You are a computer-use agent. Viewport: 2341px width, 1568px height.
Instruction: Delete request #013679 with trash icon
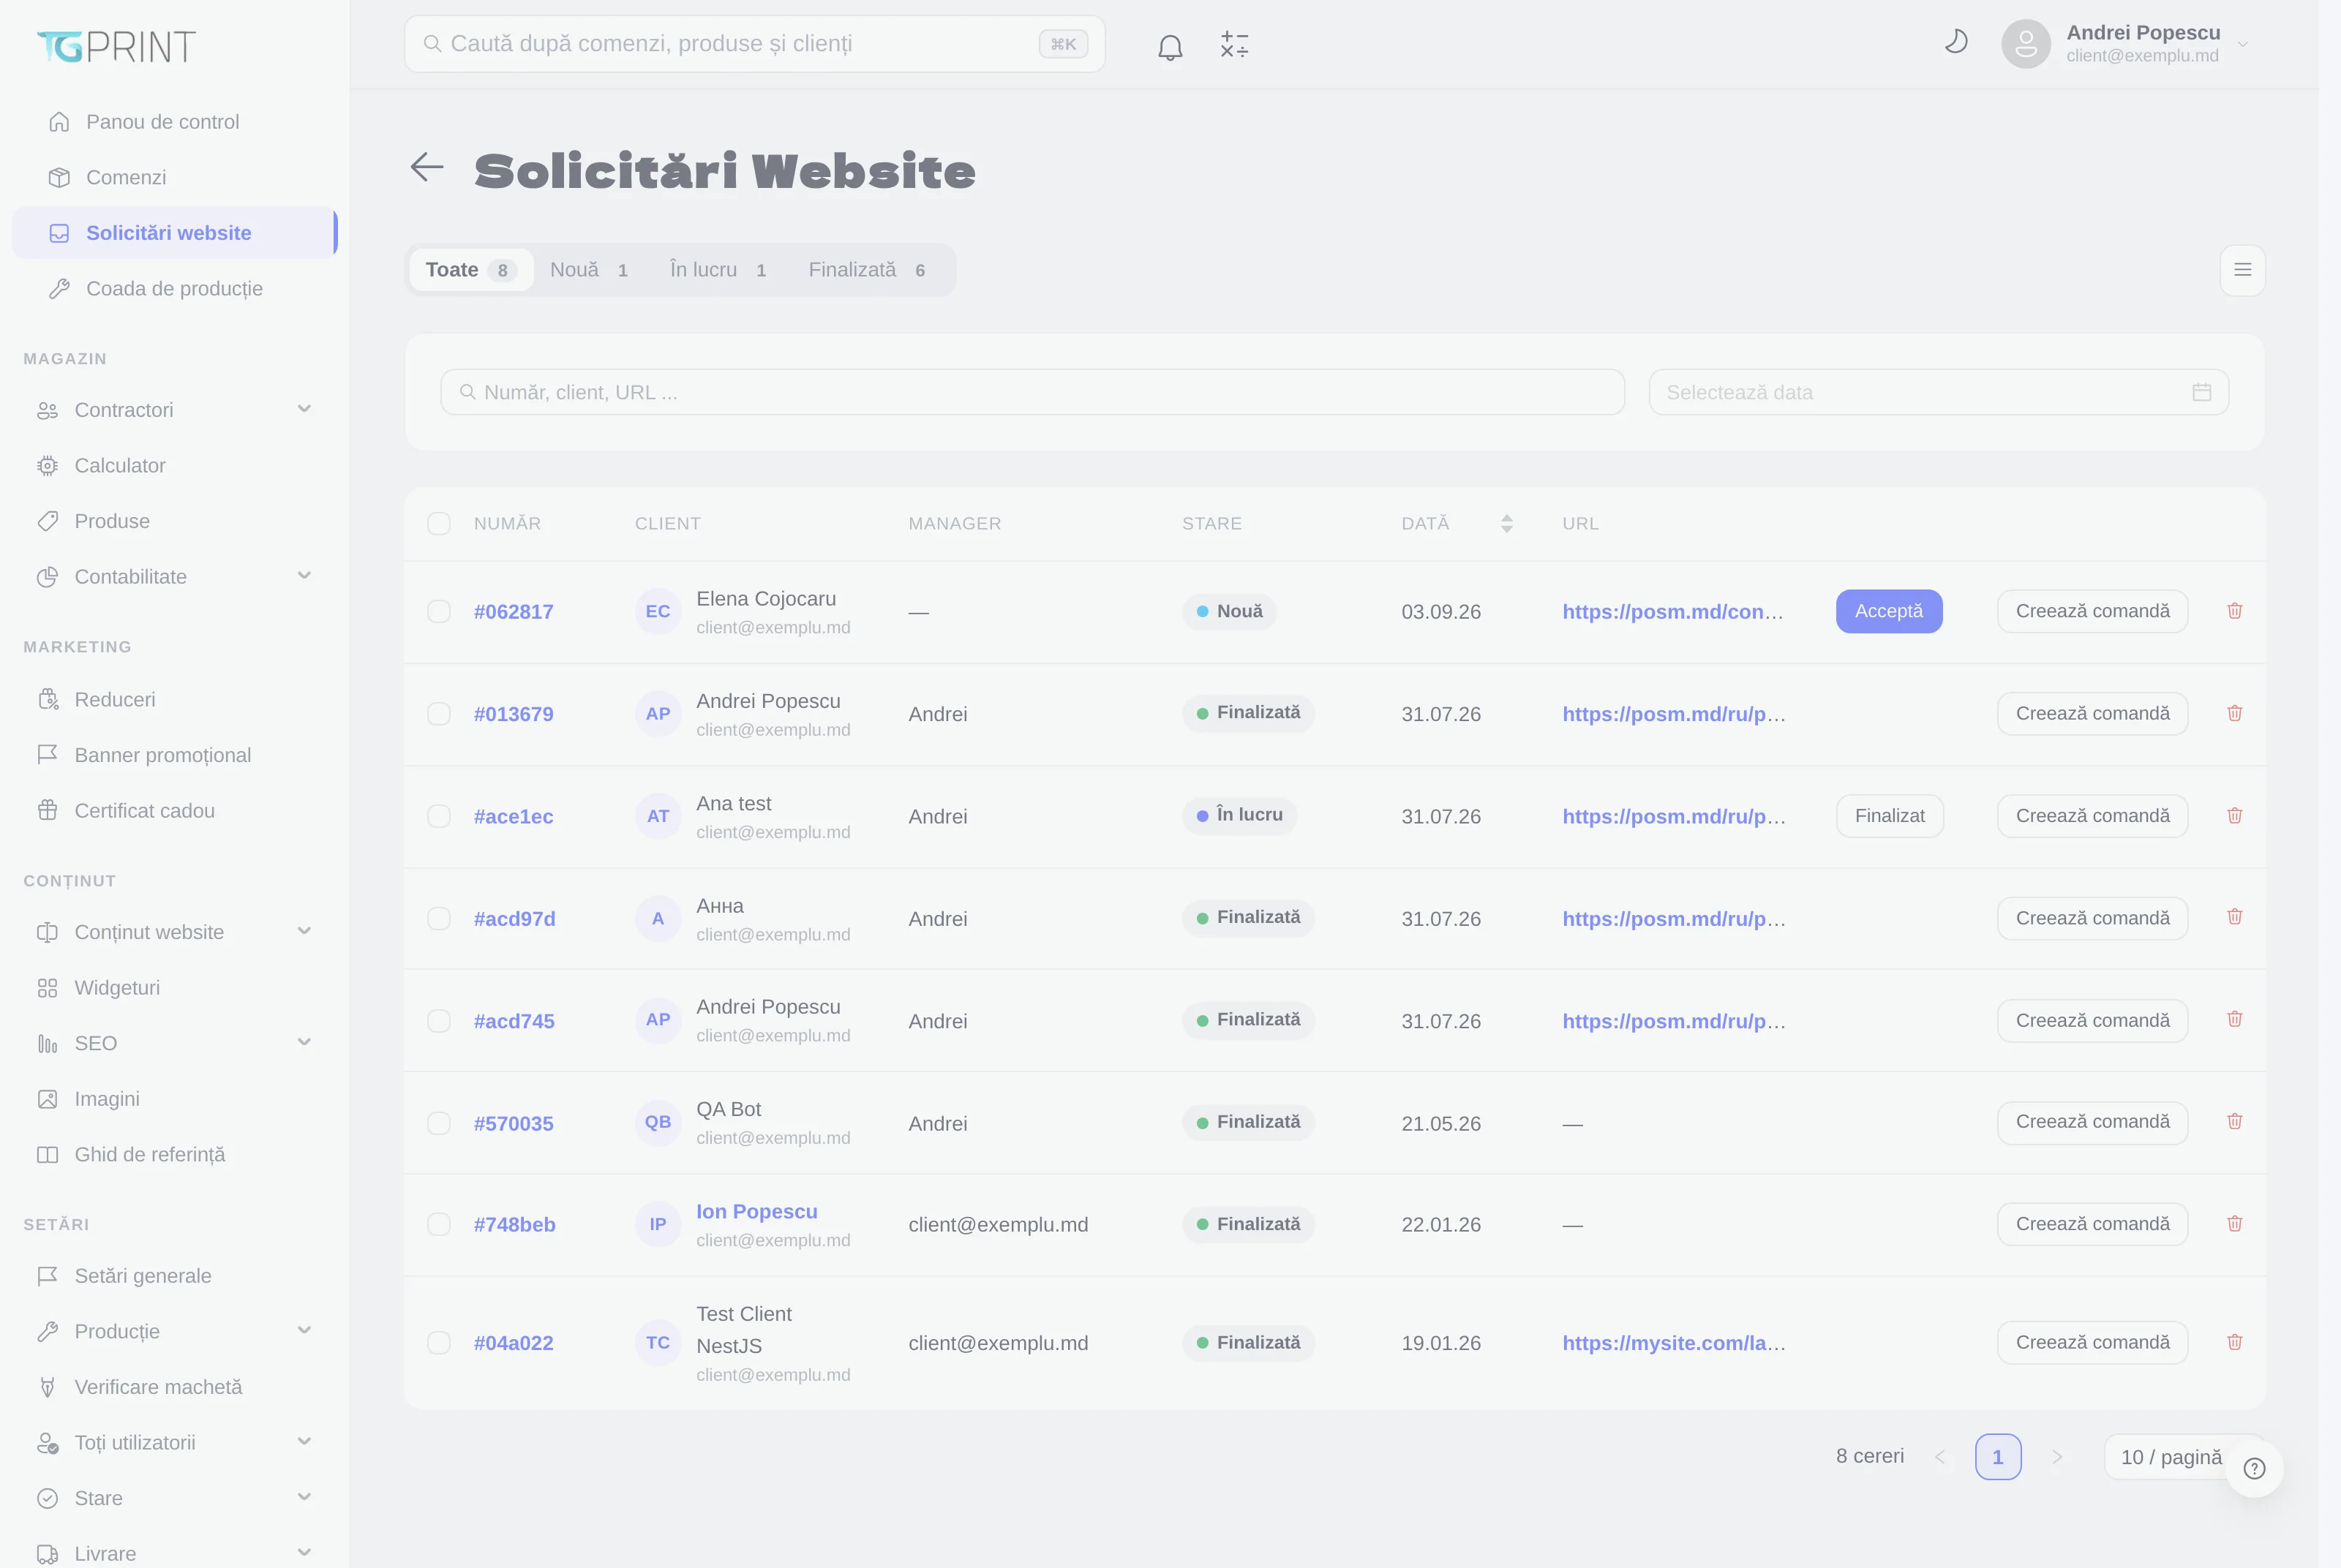[x=2234, y=713]
